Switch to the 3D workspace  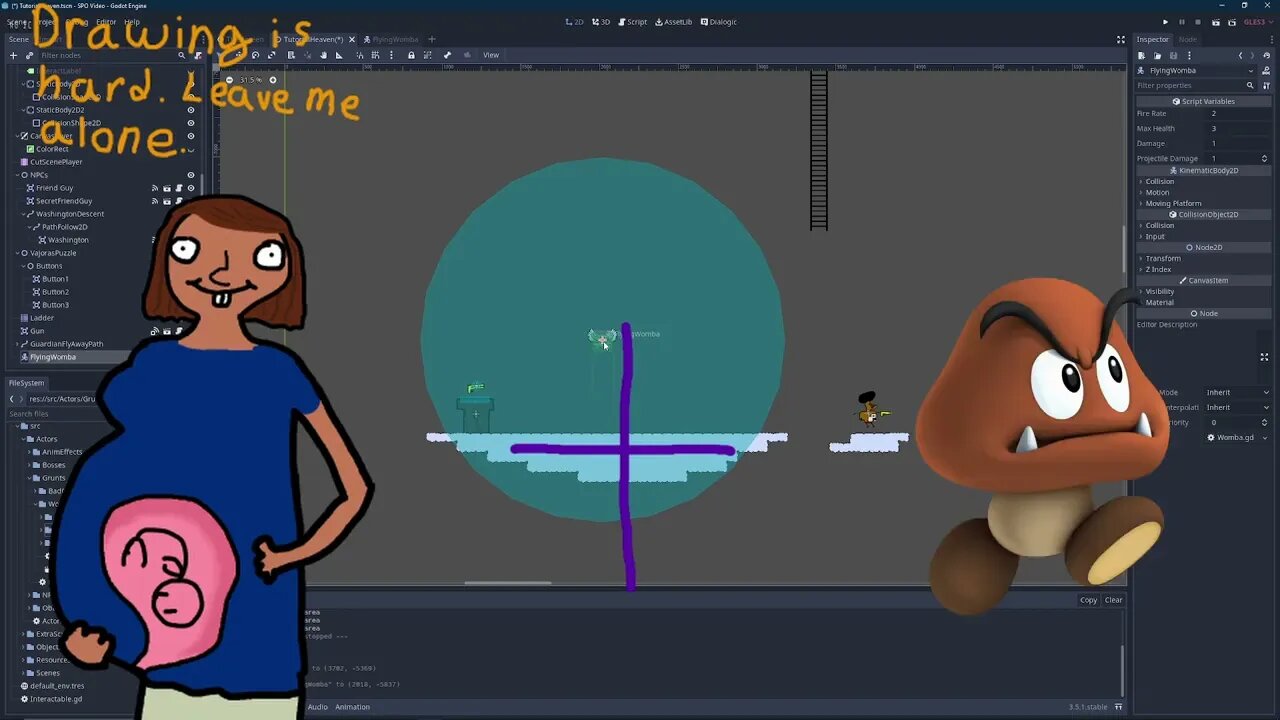tap(600, 21)
